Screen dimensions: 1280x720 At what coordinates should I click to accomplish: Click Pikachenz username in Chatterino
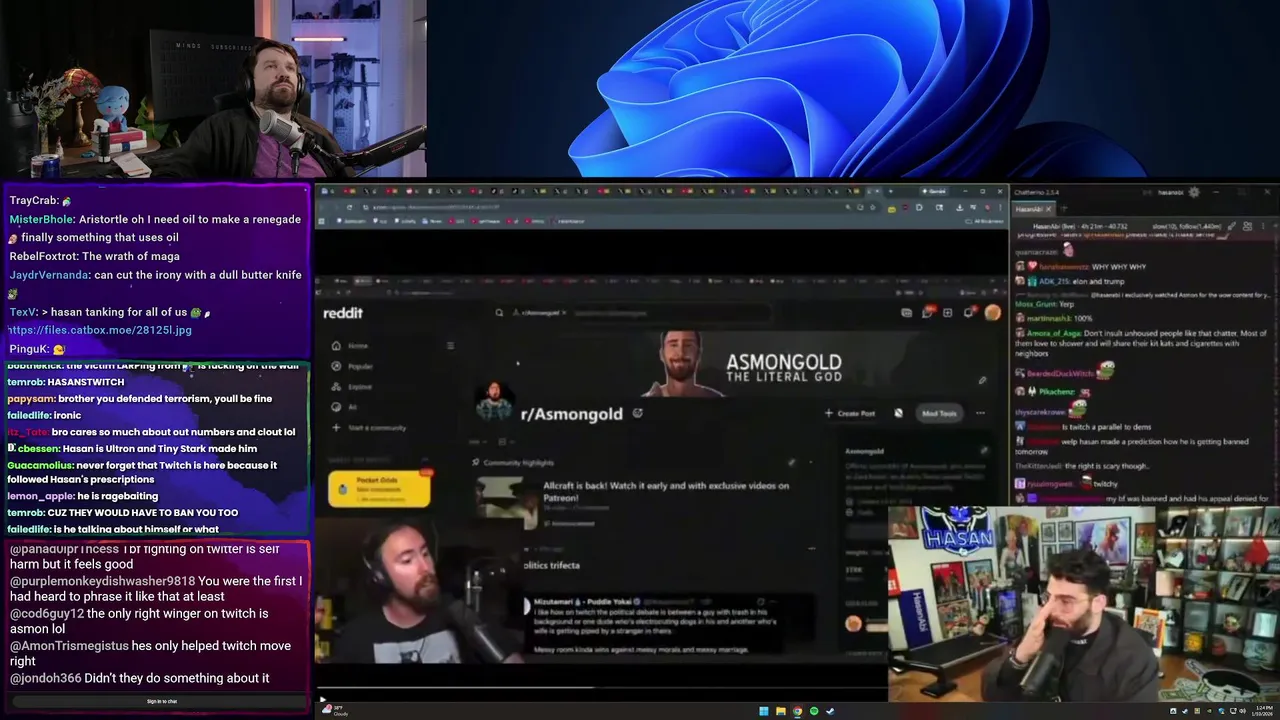tap(1057, 392)
